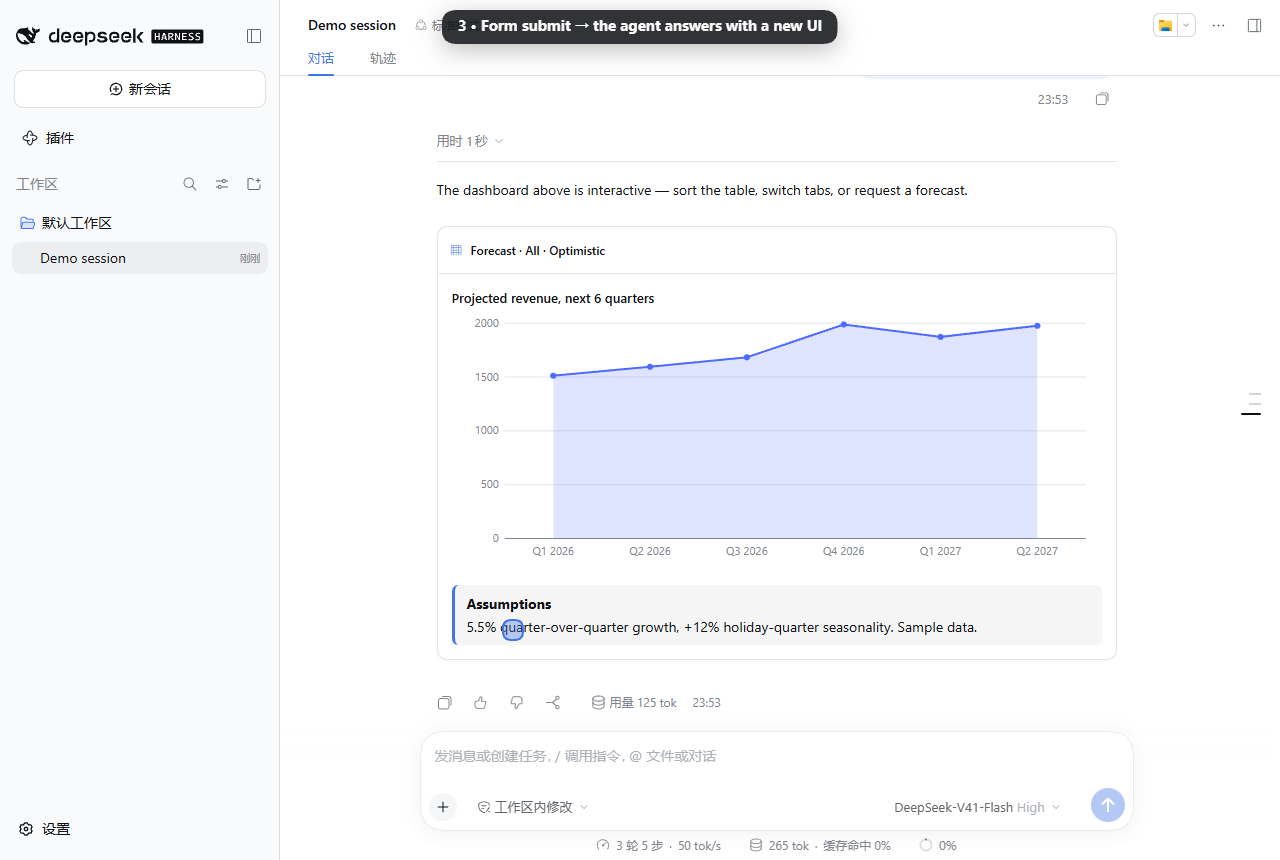Open workspace filter settings sliders icon
The height and width of the screenshot is (860, 1280).
pyautogui.click(x=222, y=184)
